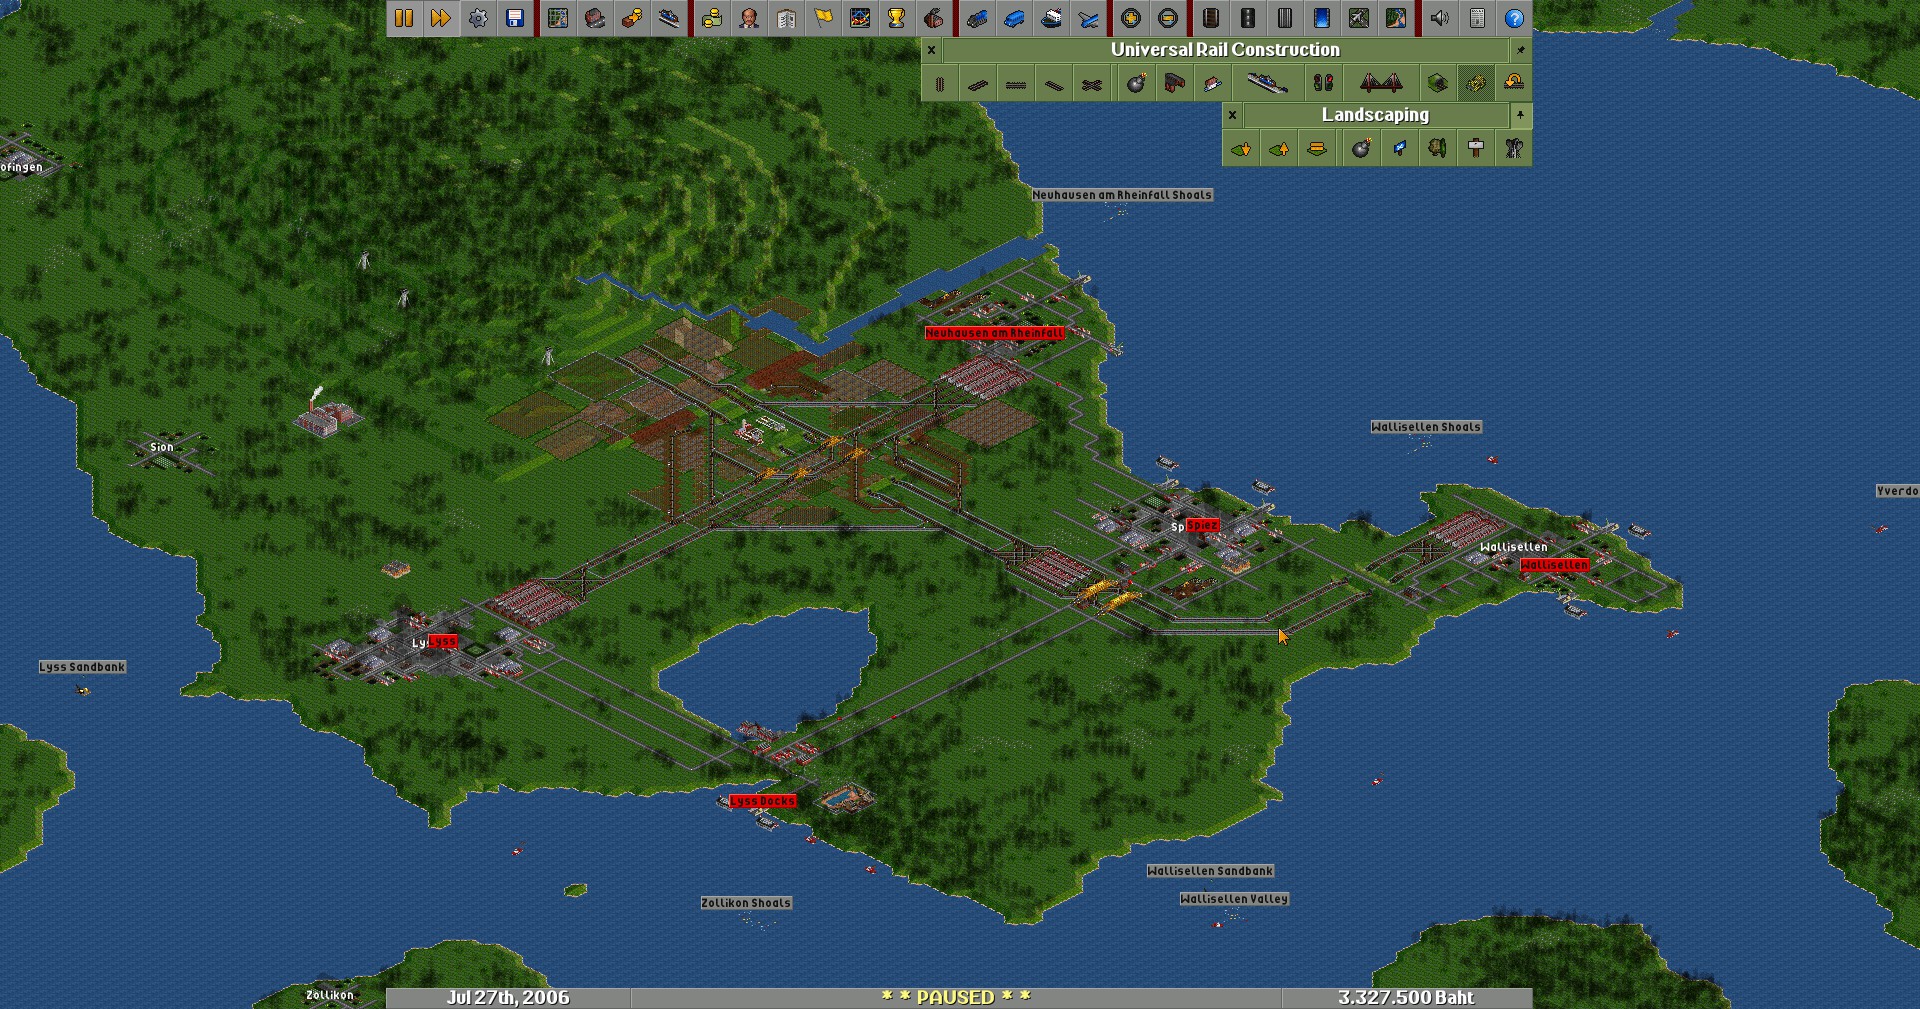Select the rail tunnel building tool

[x=1437, y=84]
